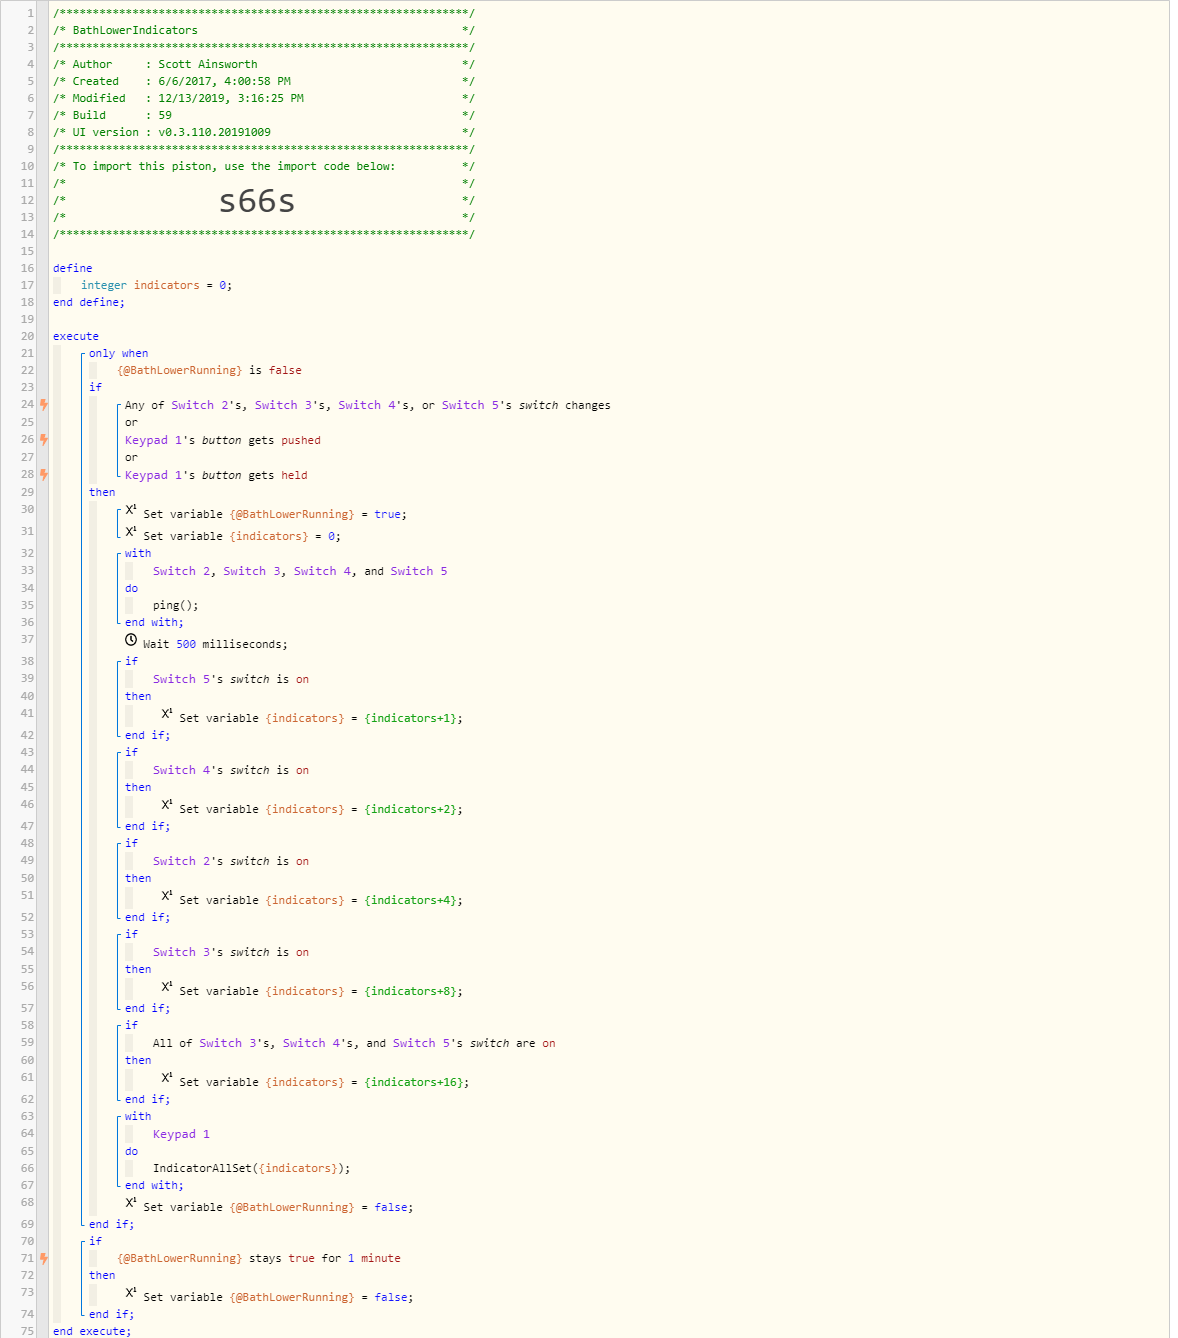Image resolution: width=1178 pixels, height=1338 pixels.
Task: Click 'Switch 2, Switch 3, Switch 4, and Switch 5' device list
Action: point(300,571)
